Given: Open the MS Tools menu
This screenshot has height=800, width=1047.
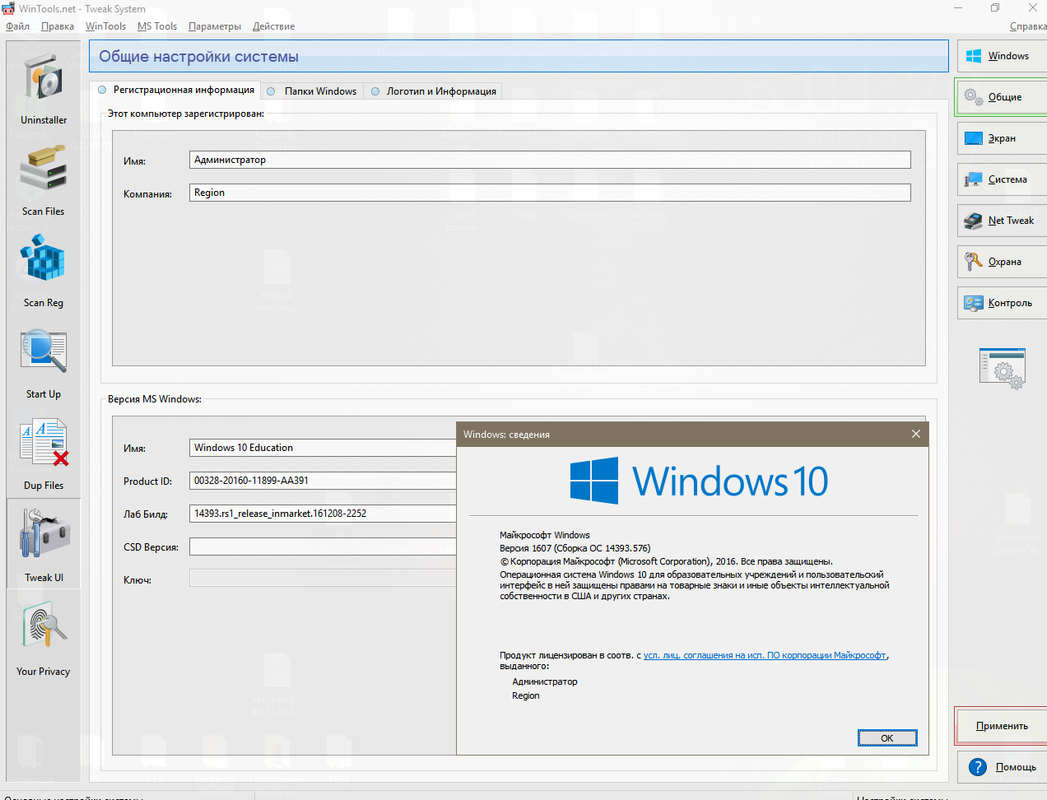Looking at the screenshot, I should (x=157, y=26).
